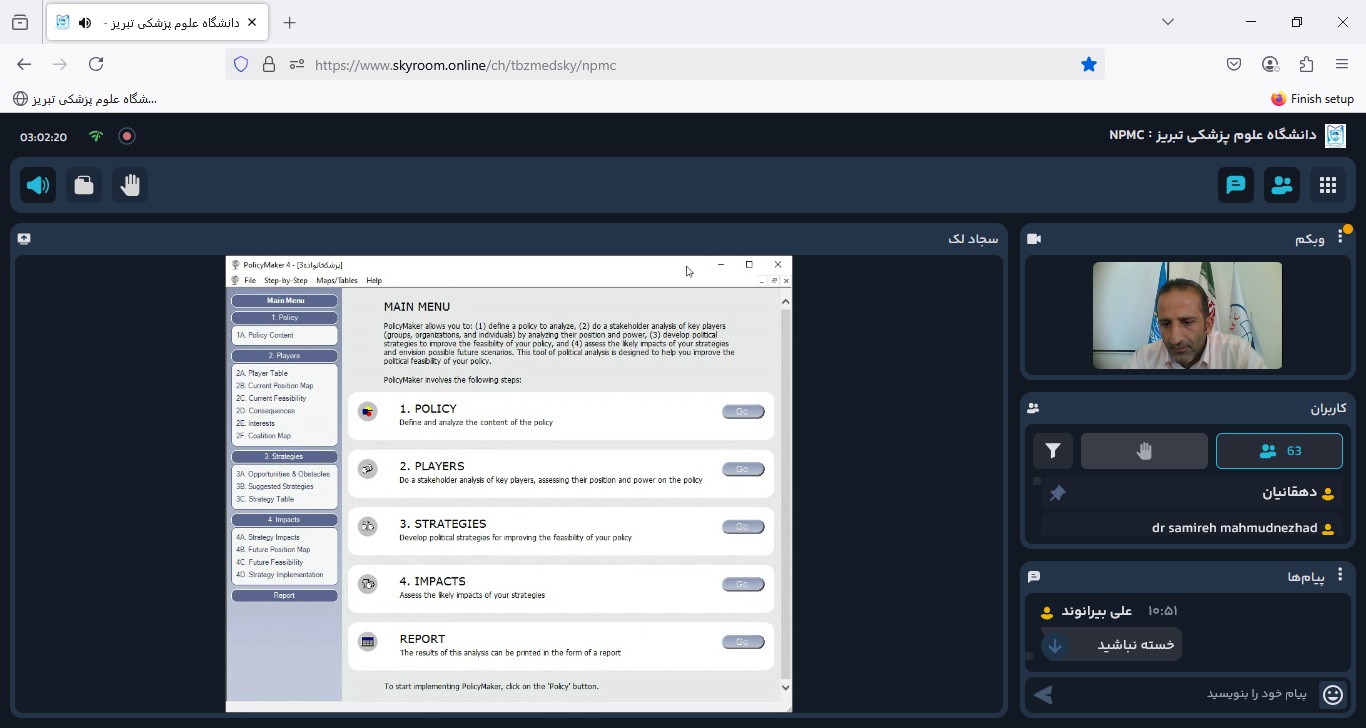Screen dimensions: 1366x728
Task: Bookmark this page with star icon
Action: pos(1089,64)
